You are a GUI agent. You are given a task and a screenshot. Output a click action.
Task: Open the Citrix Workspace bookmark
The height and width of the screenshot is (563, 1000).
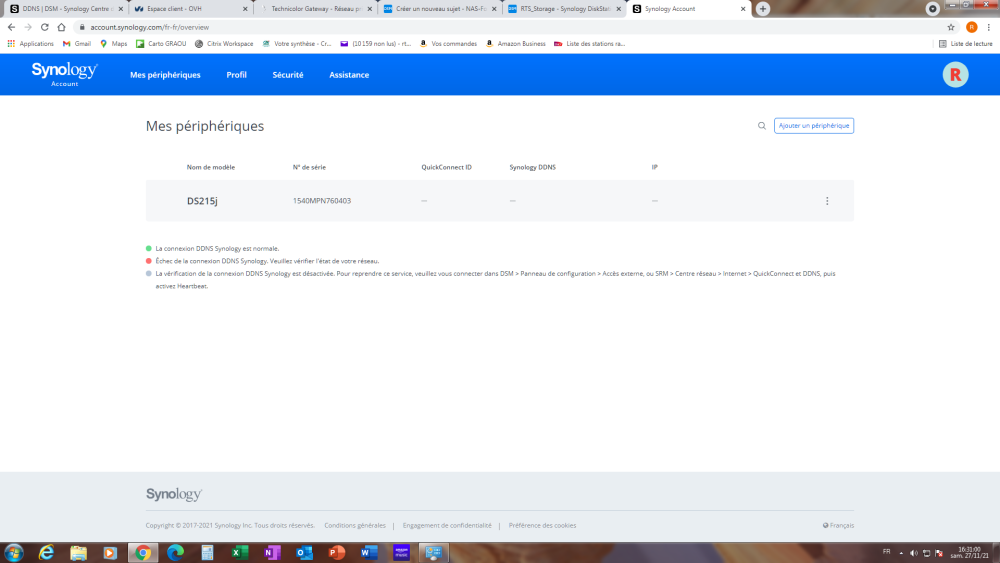tap(224, 44)
